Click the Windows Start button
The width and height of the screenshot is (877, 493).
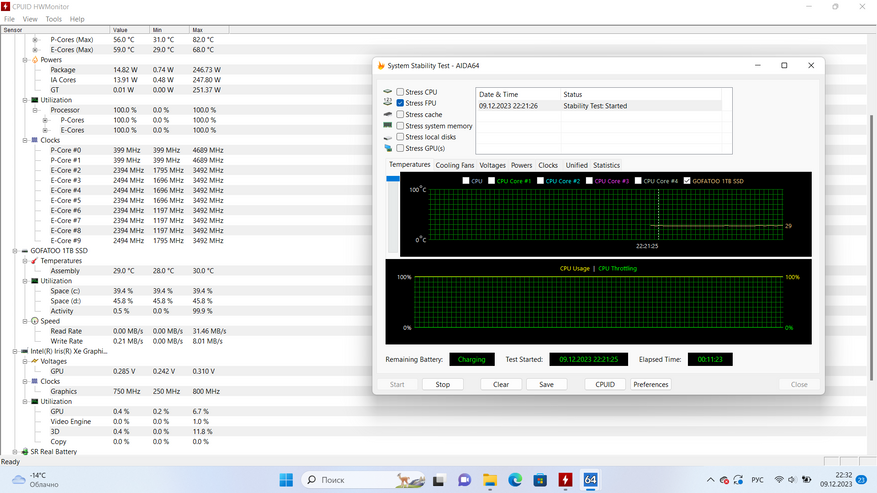pyautogui.click(x=286, y=480)
